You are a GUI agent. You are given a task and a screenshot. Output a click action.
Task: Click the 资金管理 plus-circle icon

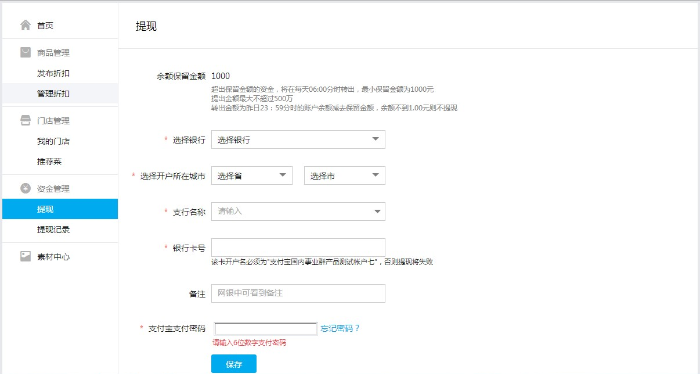coord(25,188)
